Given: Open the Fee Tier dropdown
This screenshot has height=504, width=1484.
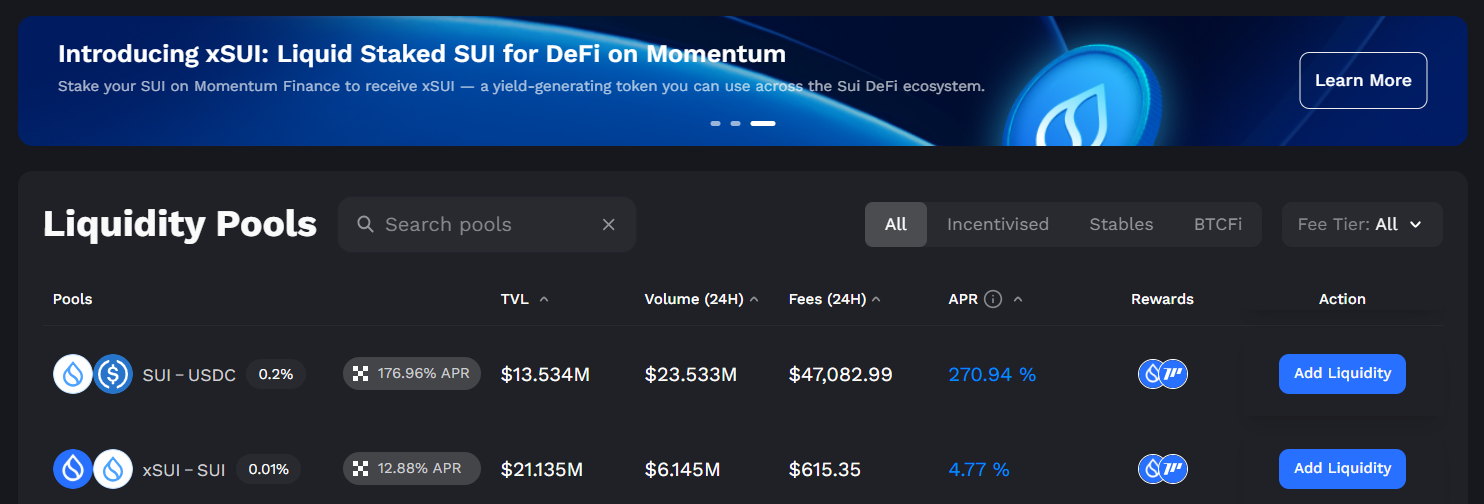Looking at the screenshot, I should (1362, 224).
